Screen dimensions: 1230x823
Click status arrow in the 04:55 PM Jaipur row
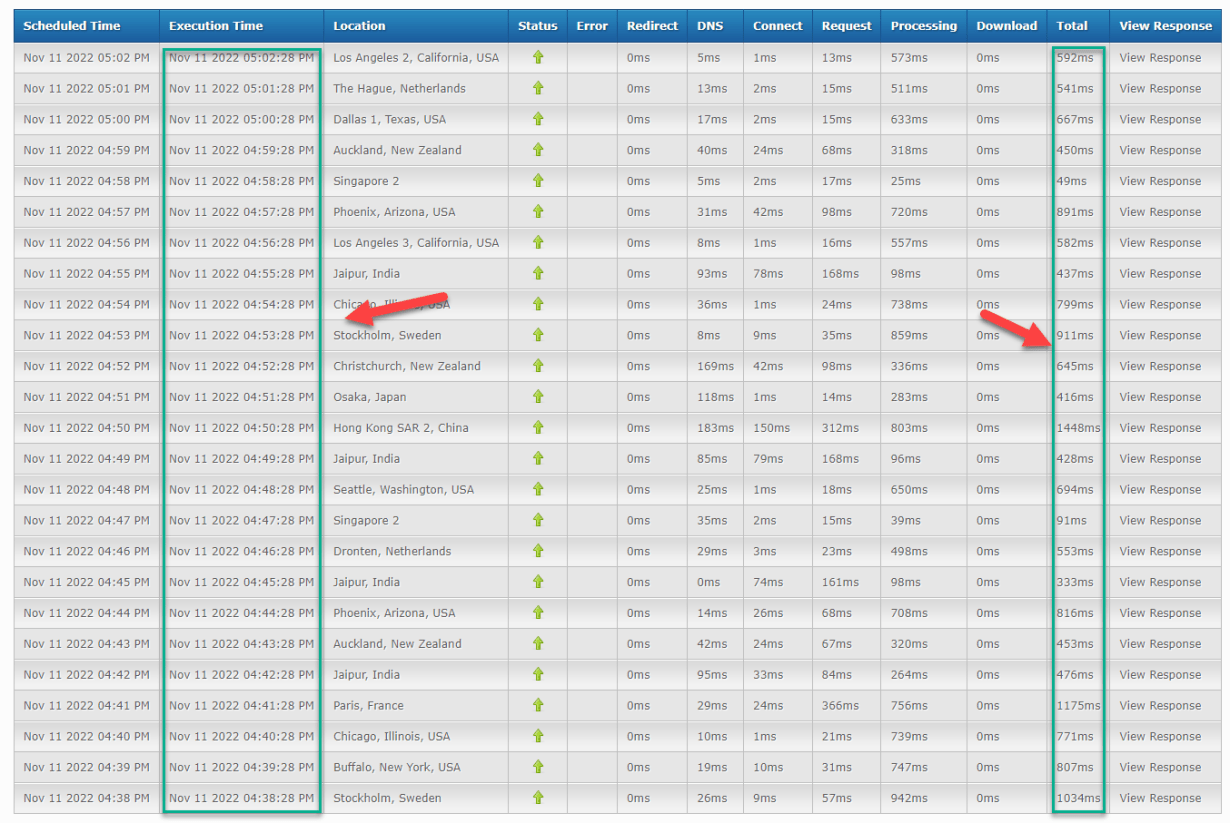pos(538,273)
